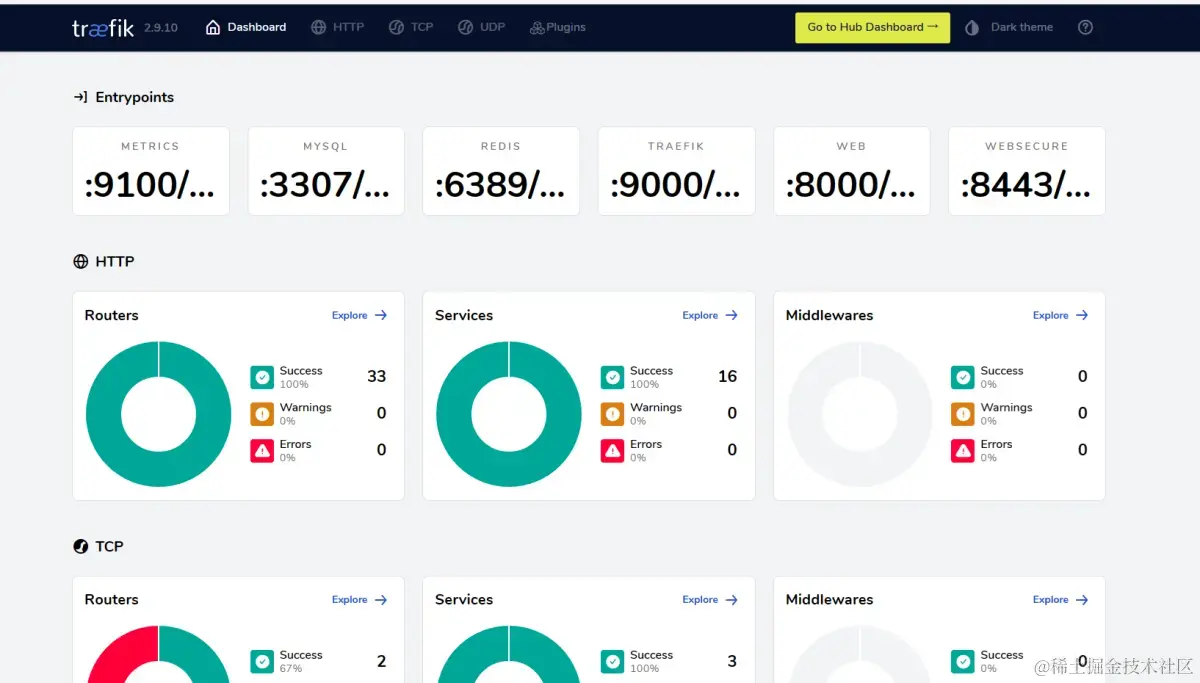
Task: Select the METRICS entrypoint card
Action: (151, 171)
